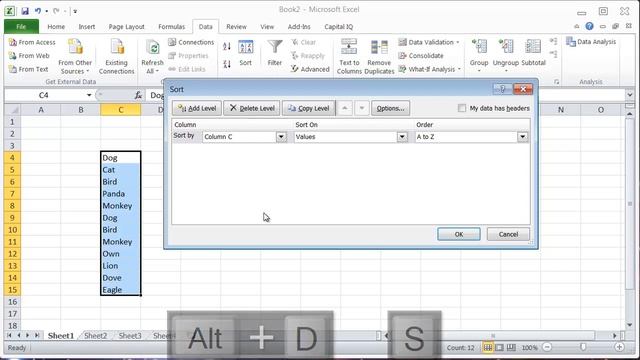The height and width of the screenshot is (360, 640).
Task: Click the vertical scrollbar down arrow
Action: pos(629,325)
